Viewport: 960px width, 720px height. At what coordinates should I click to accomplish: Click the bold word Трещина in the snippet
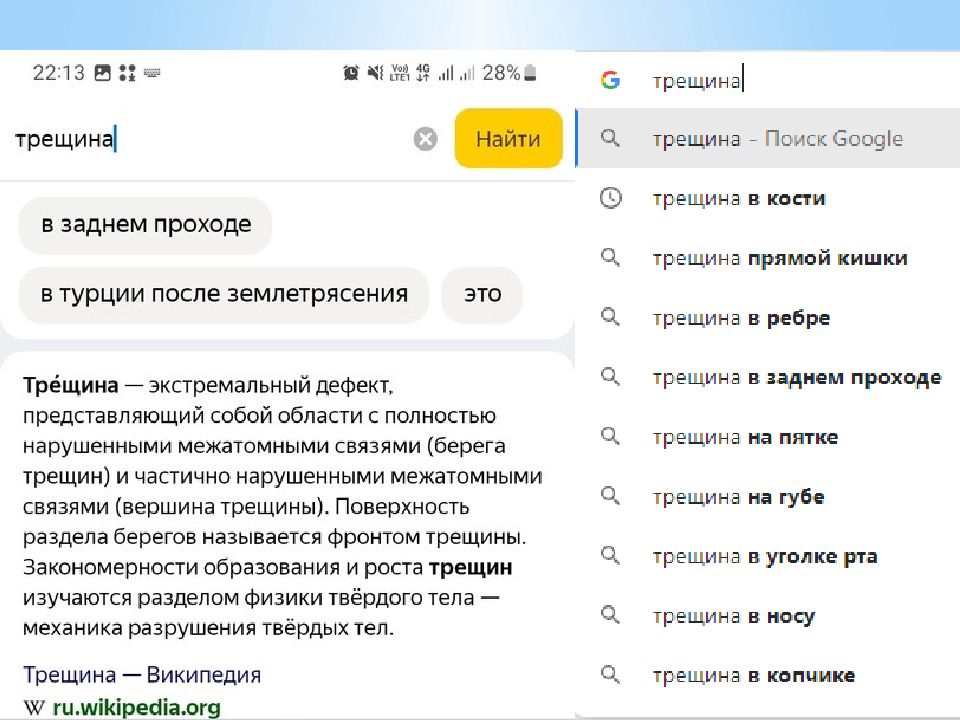70,385
